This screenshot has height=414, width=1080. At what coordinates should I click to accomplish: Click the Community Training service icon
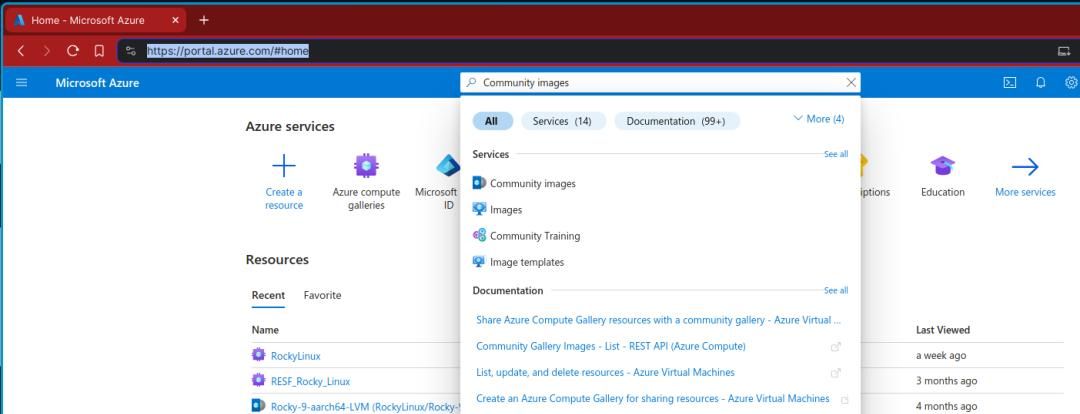tap(479, 235)
